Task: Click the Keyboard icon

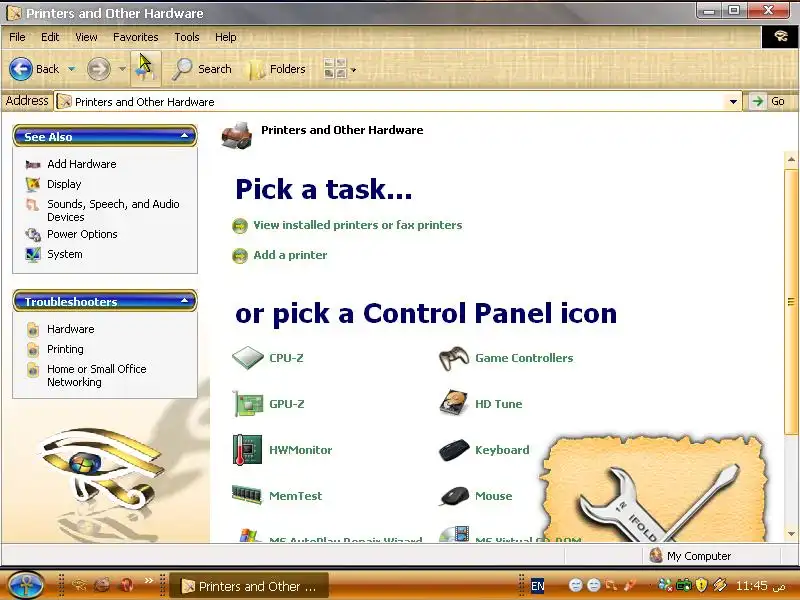Action: (x=454, y=450)
